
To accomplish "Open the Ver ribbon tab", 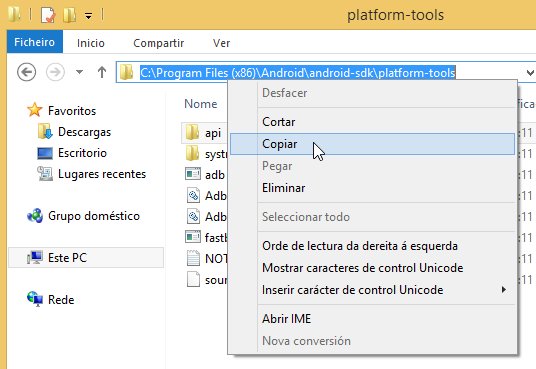I will (221, 43).
